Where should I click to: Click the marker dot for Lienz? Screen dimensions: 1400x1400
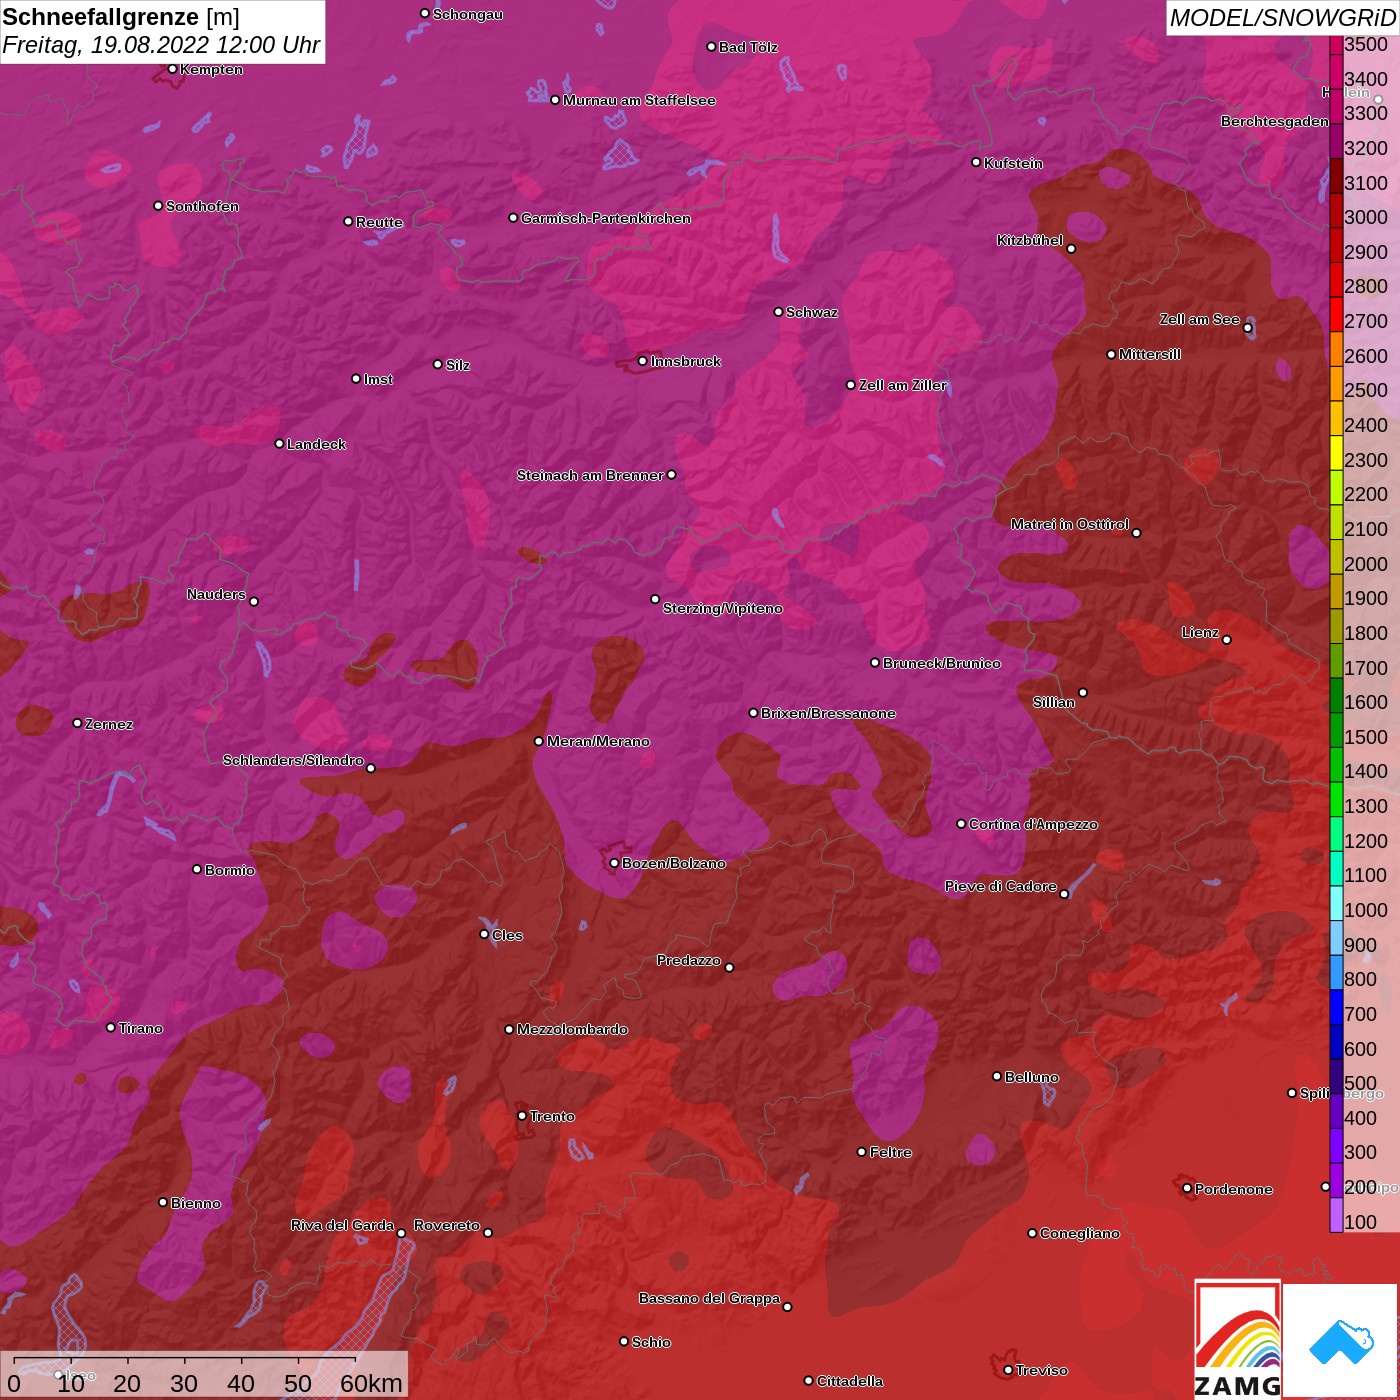coord(1227,640)
